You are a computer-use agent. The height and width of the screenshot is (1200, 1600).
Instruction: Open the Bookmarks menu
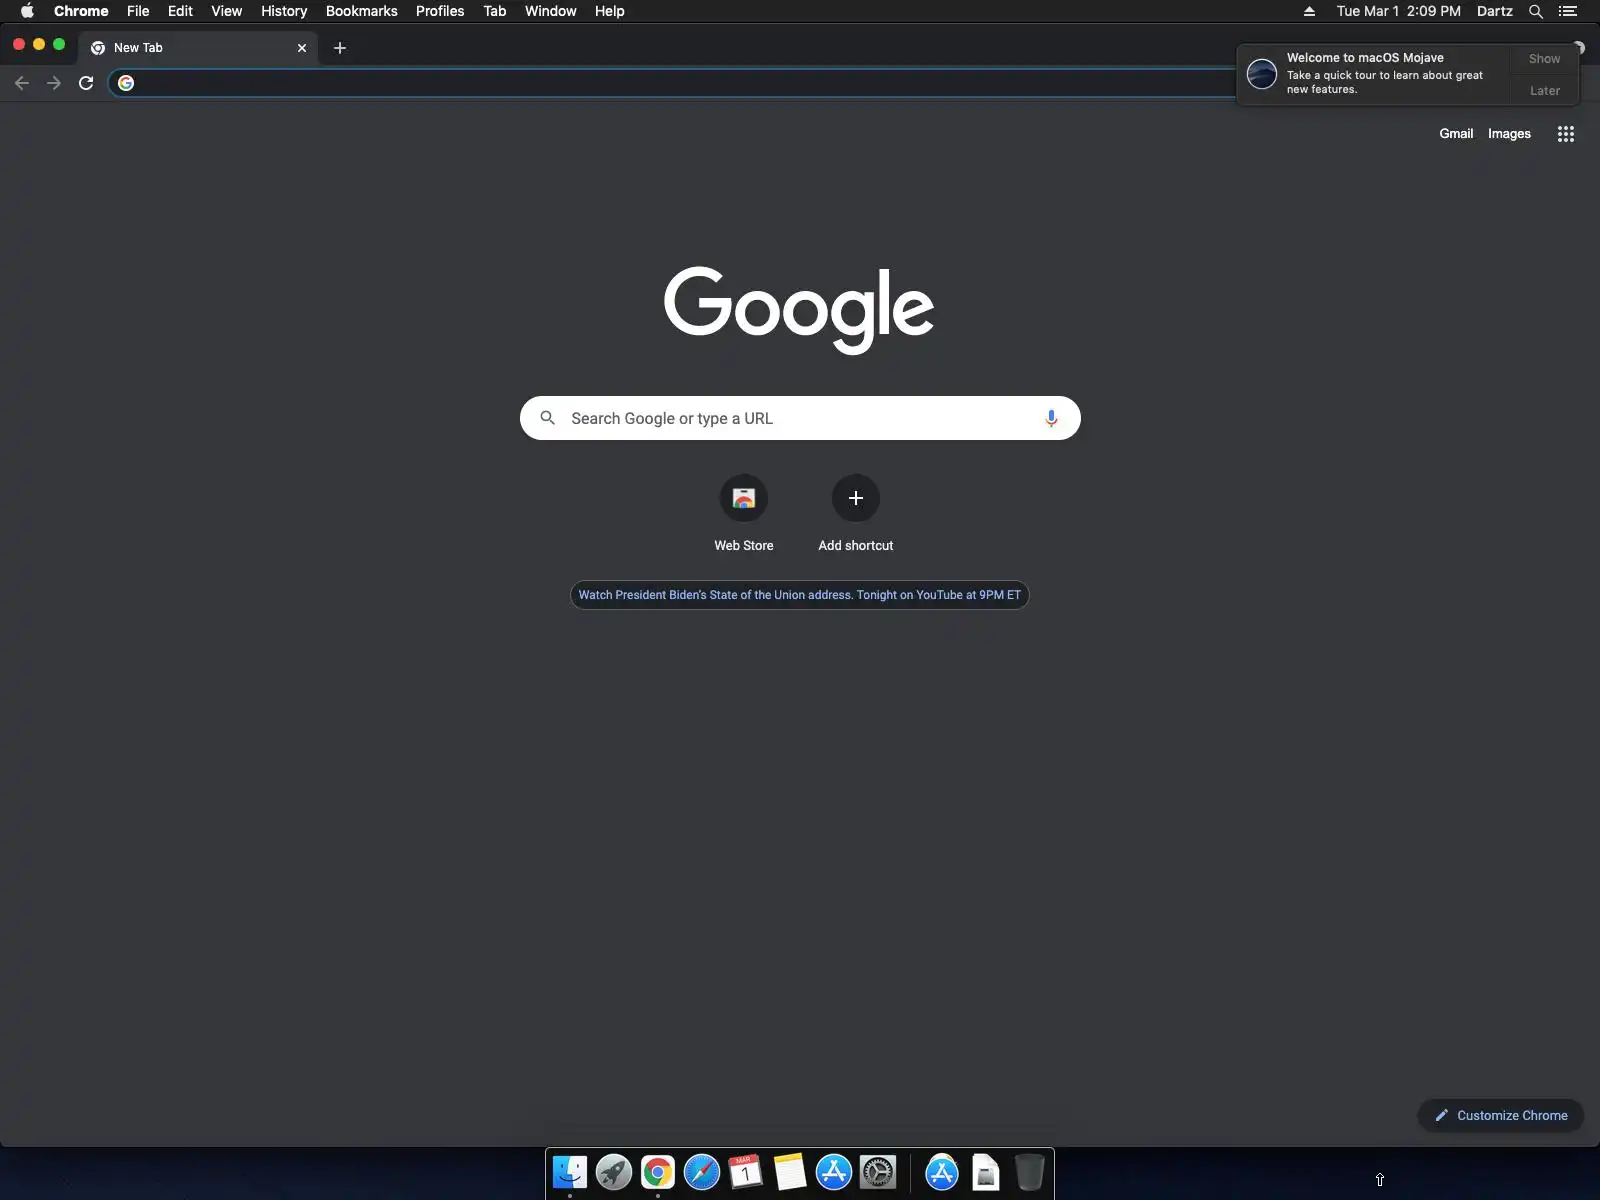[x=362, y=11]
